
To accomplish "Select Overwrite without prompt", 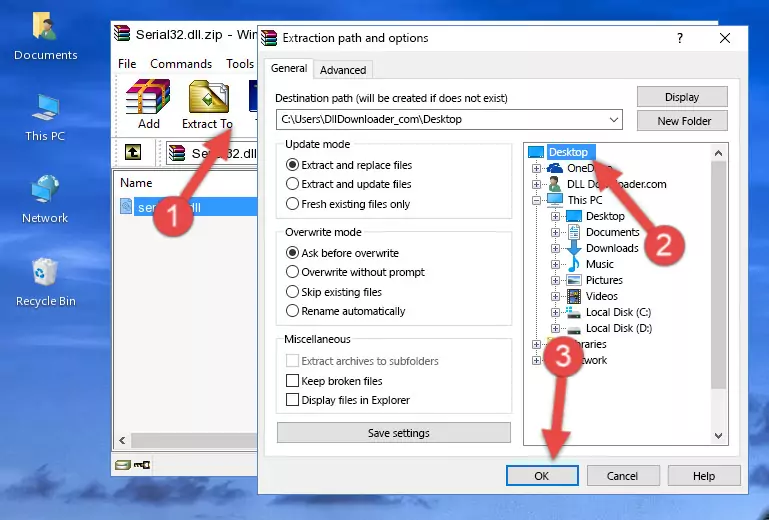I will tap(355, 272).
